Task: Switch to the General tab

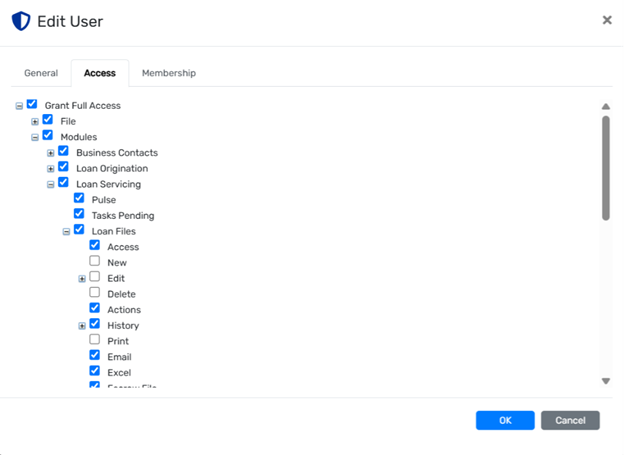Action: [x=41, y=73]
